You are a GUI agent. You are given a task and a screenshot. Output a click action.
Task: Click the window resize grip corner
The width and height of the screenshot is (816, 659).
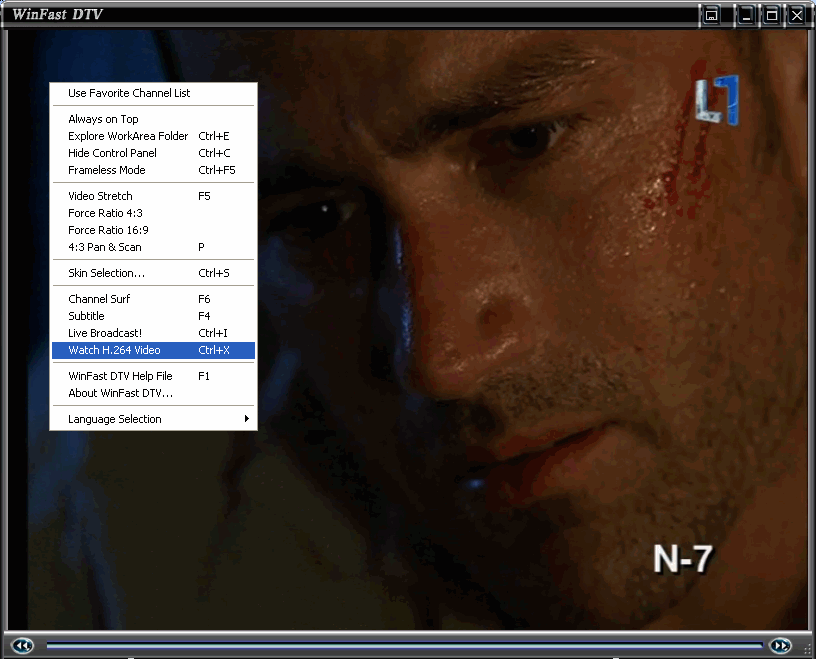point(808,651)
